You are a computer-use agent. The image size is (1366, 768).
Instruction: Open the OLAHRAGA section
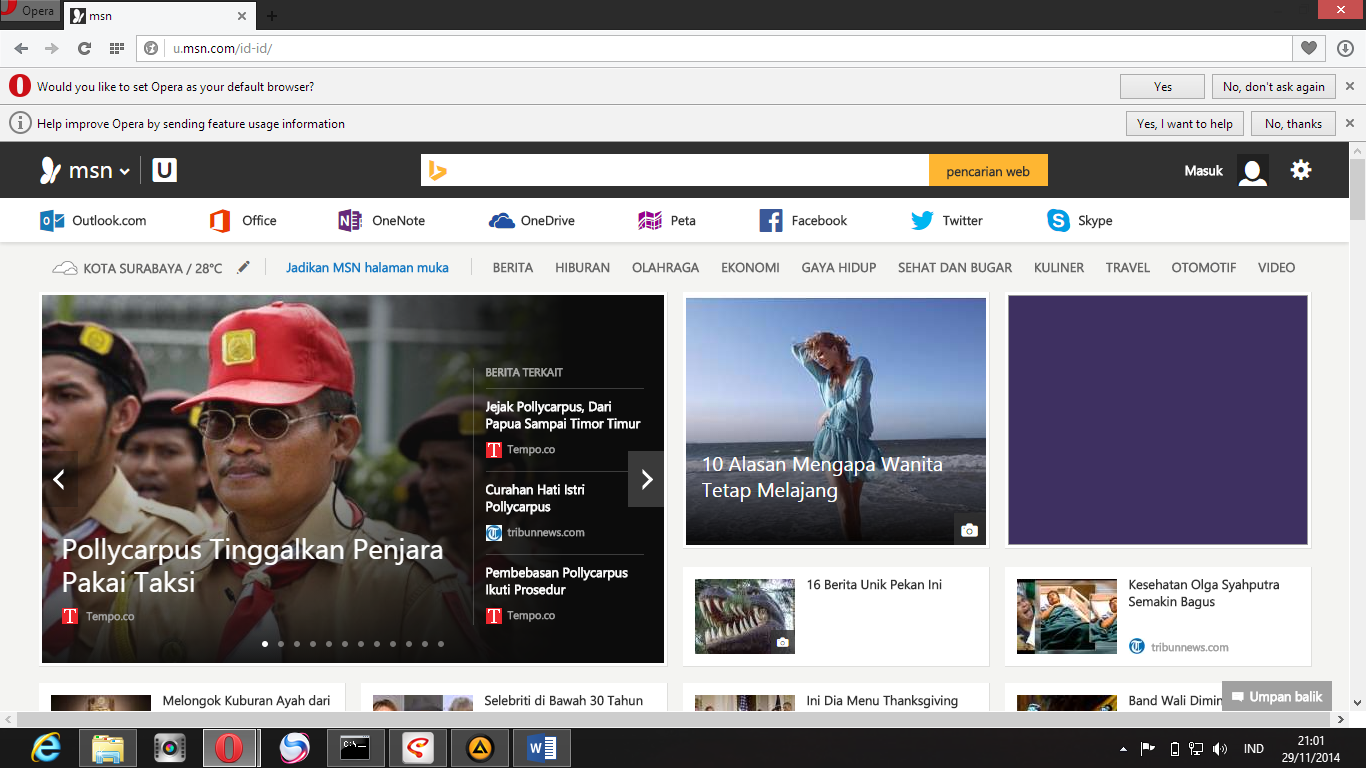click(665, 268)
